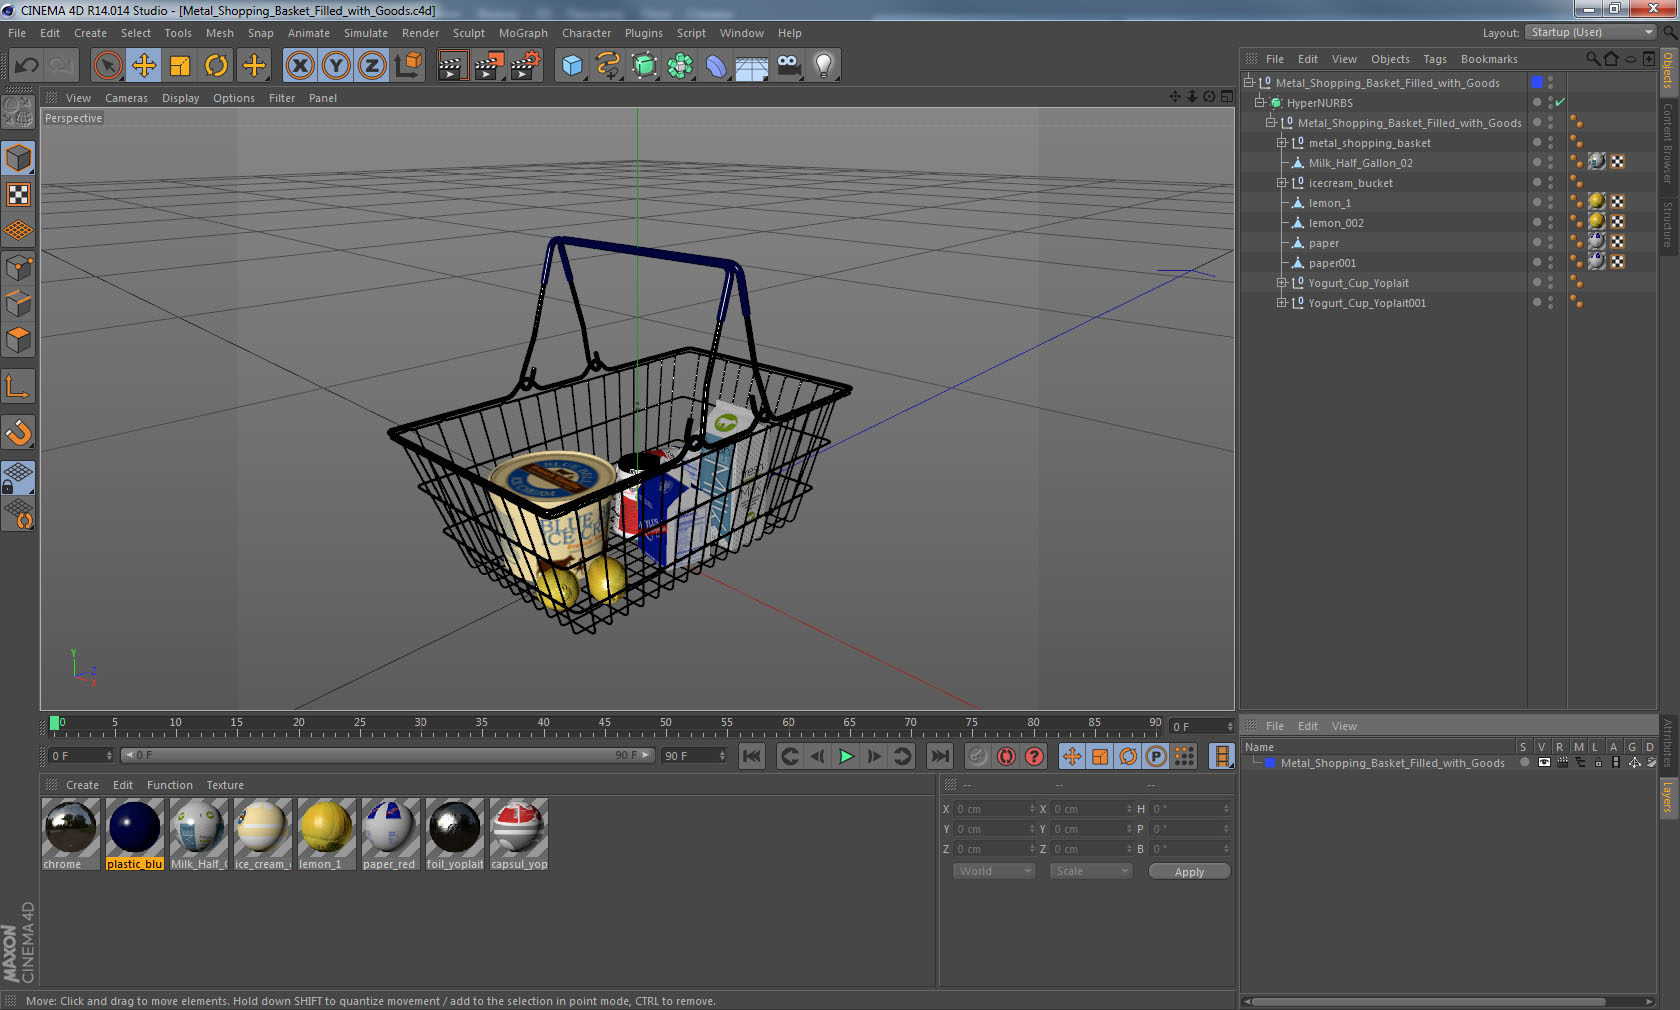Open the viewport Filter menu
Screen dimensions: 1680x1010
282,98
